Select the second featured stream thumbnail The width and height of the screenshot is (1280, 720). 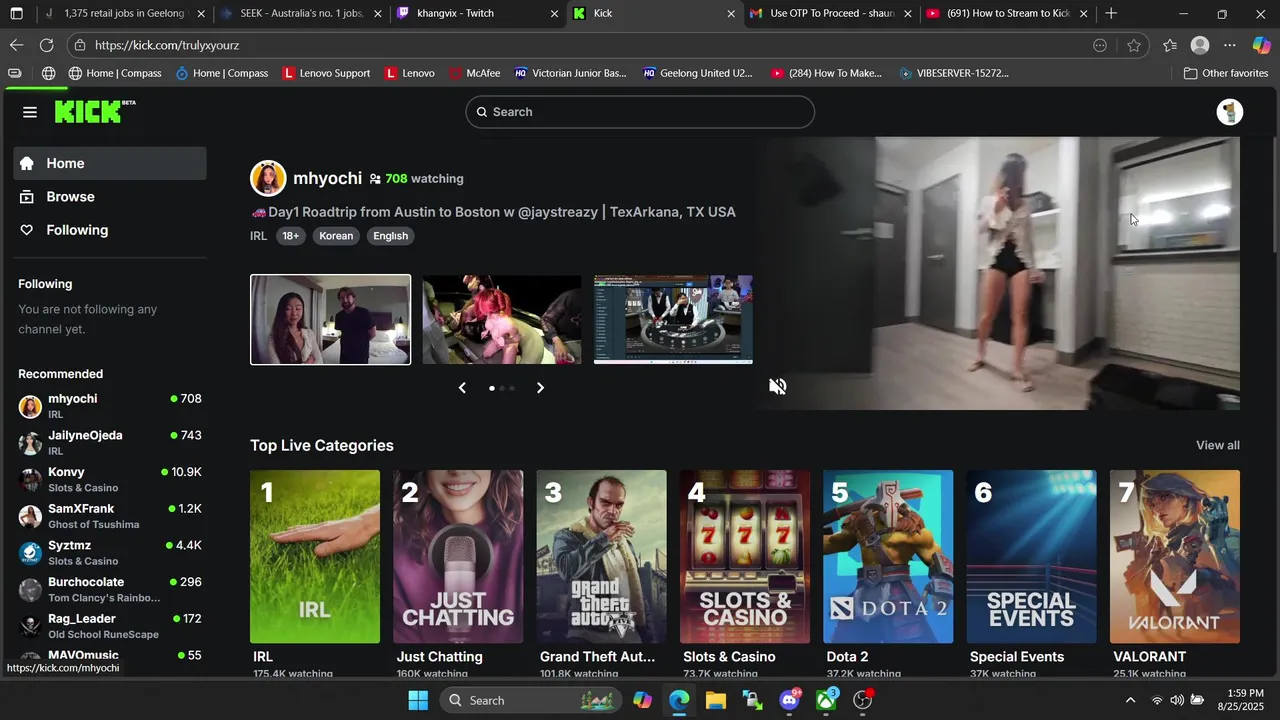502,320
